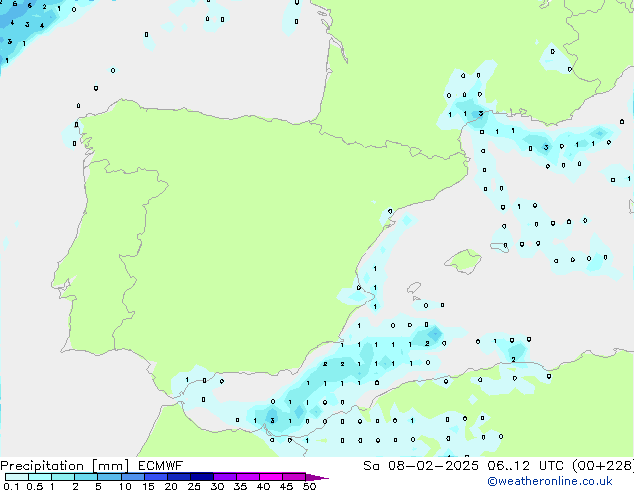
Task: Click the legend tick label '50'
Action: click(309, 486)
